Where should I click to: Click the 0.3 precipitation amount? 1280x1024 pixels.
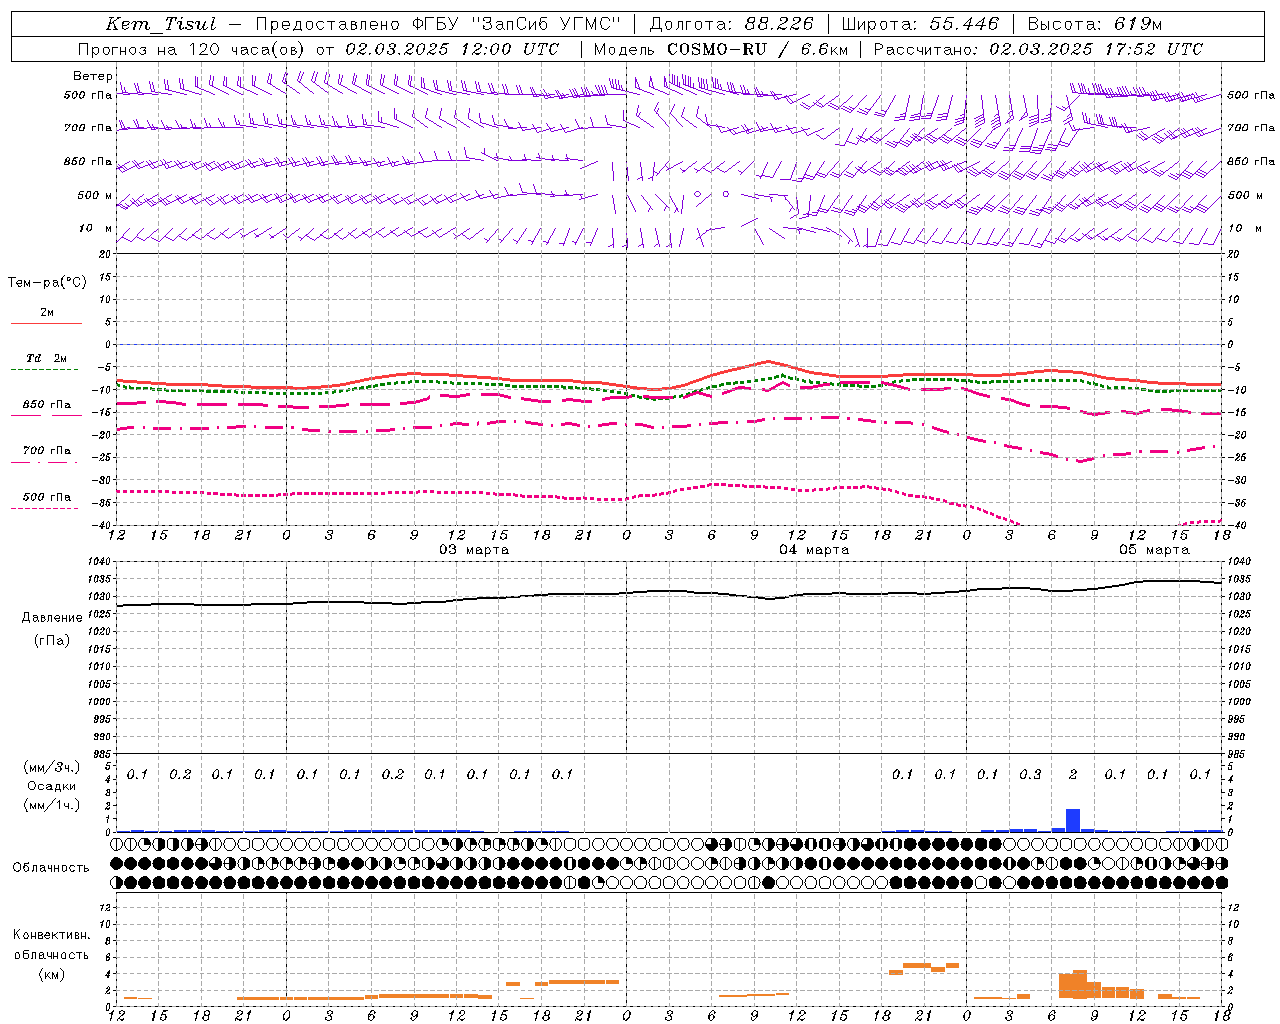pyautogui.click(x=1030, y=774)
